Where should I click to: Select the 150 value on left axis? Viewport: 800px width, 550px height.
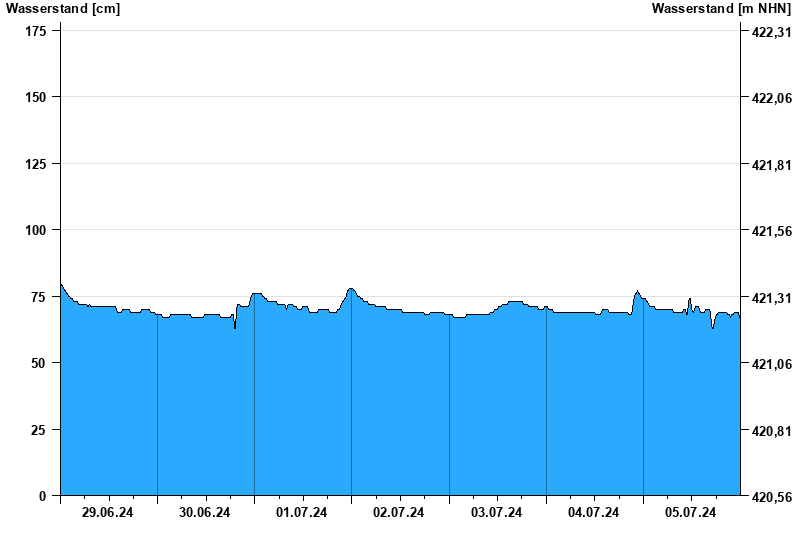pos(36,97)
